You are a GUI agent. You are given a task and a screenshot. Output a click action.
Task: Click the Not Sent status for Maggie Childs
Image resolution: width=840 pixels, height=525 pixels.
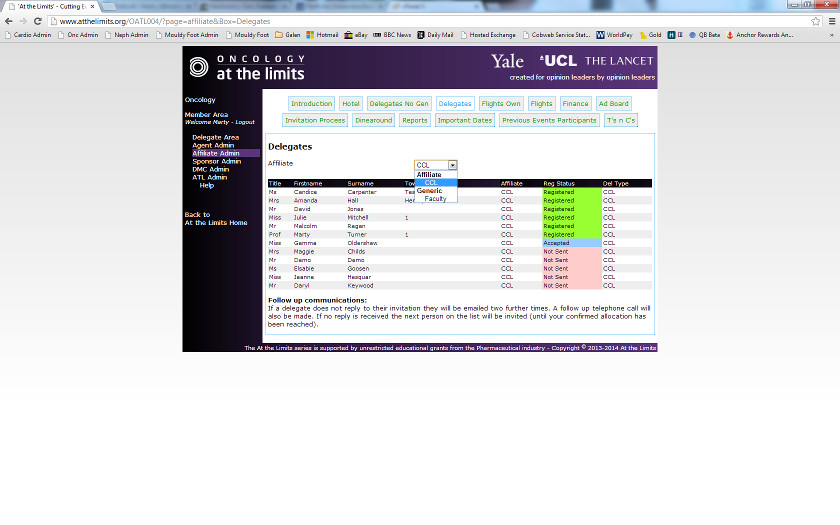click(572, 252)
